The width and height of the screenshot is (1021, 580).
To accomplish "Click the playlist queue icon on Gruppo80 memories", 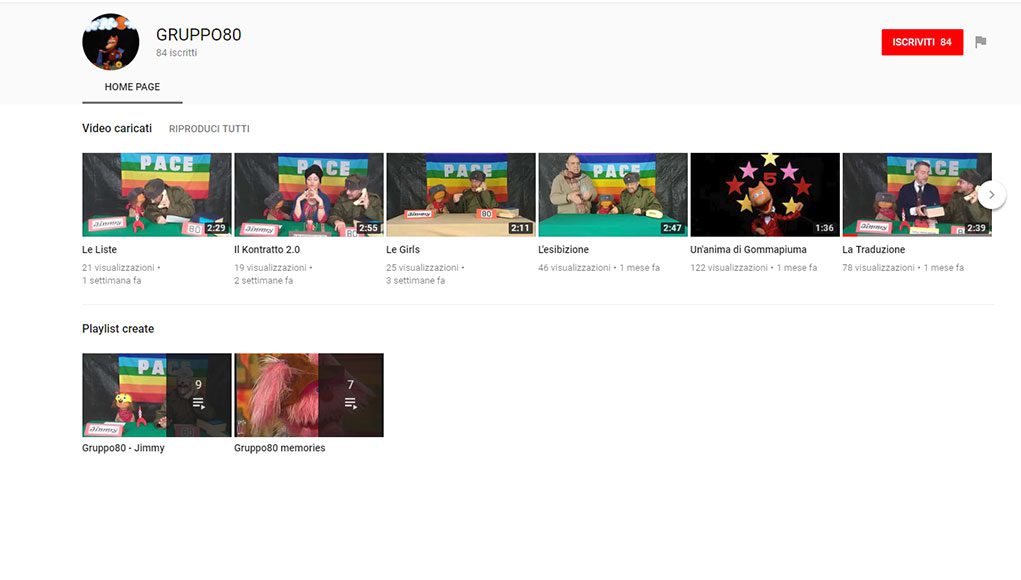I will [350, 403].
